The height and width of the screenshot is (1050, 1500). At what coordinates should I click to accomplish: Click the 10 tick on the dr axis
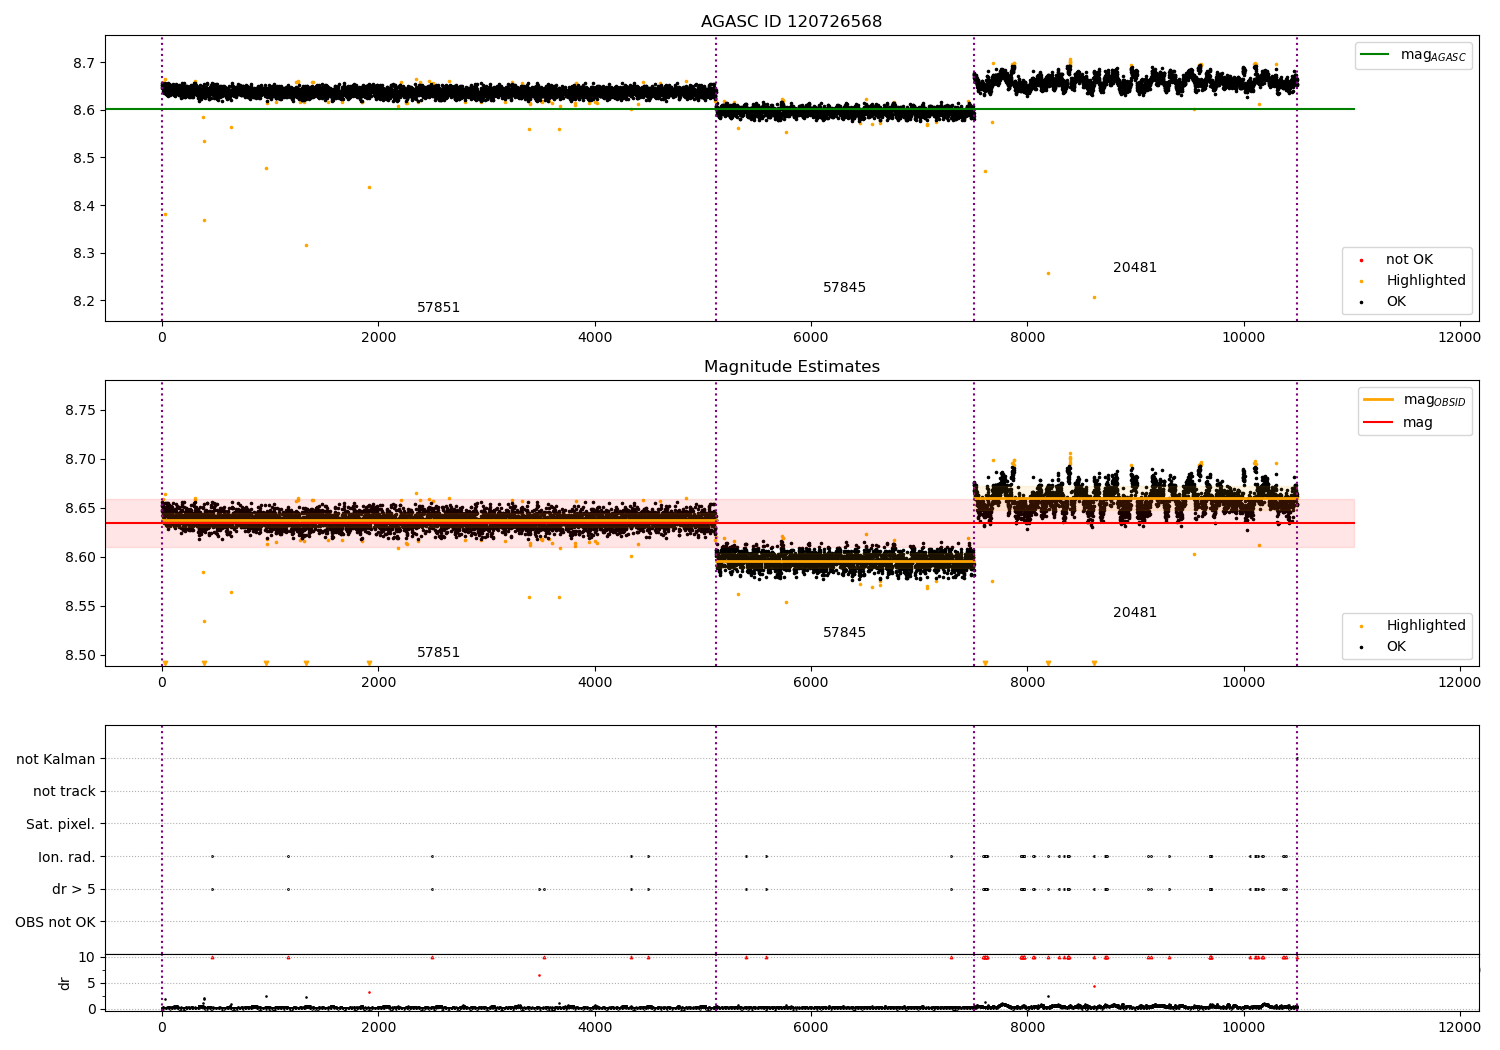click(87, 958)
